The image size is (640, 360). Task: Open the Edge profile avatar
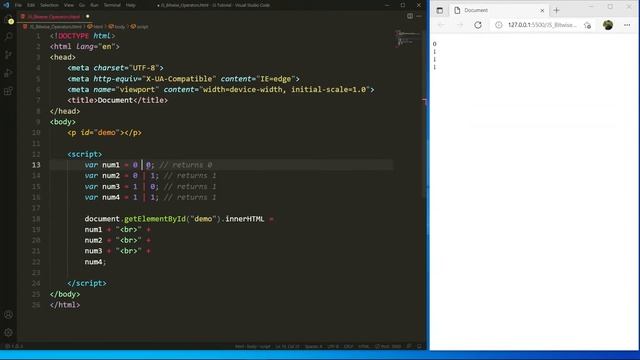[x=608, y=25]
